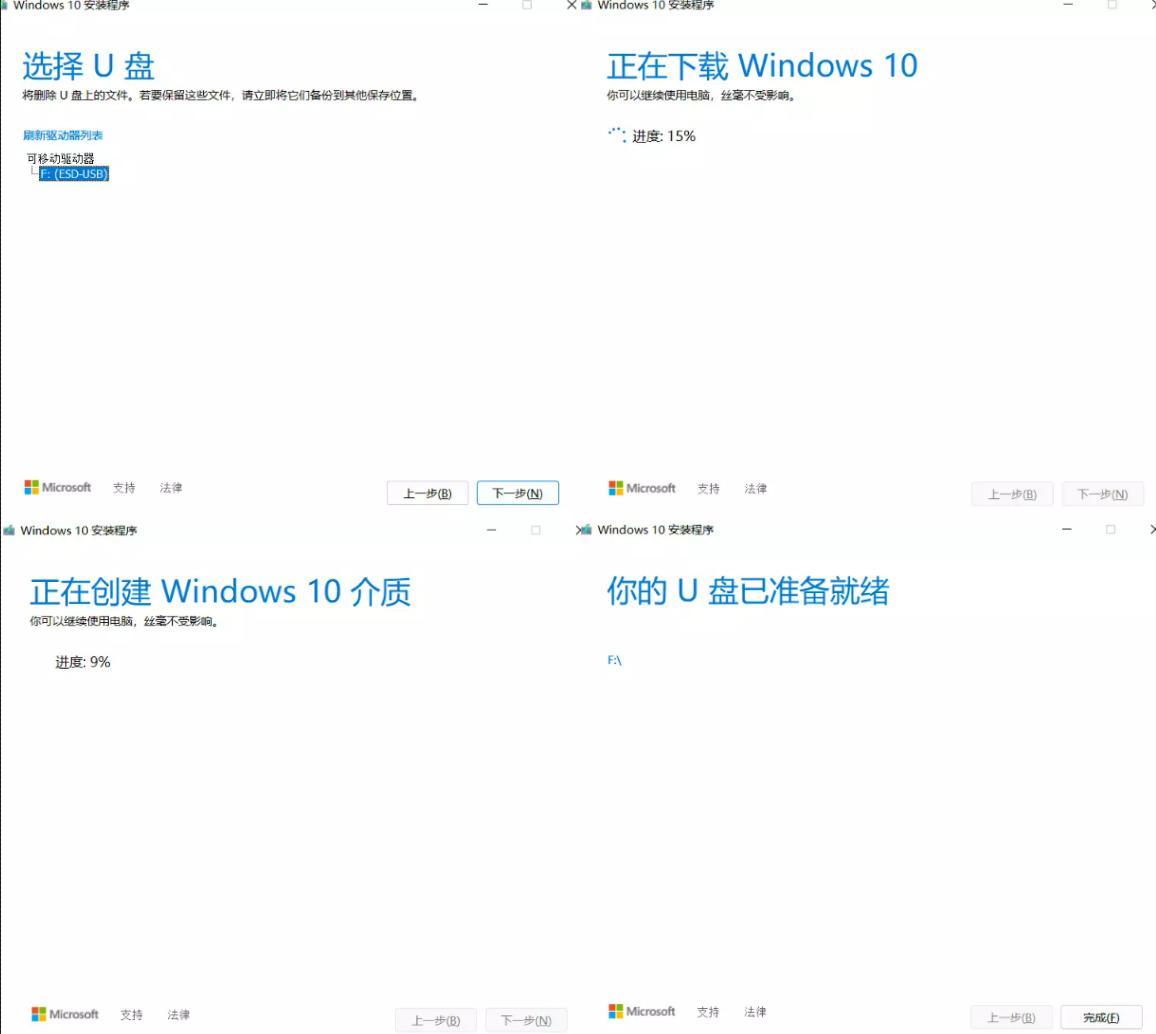Collapse the 可移动驱动器 tree node
This screenshot has height=1034, width=1156.
click(59, 158)
